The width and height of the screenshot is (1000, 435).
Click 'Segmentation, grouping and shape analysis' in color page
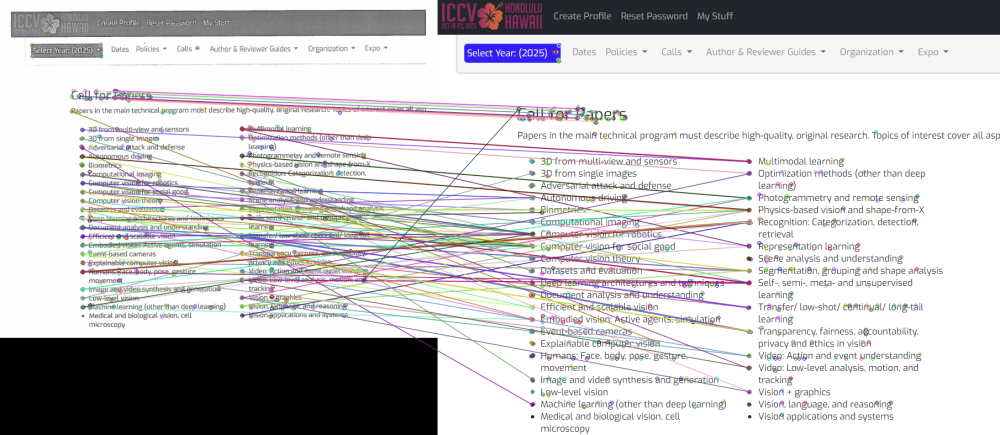pos(850,270)
